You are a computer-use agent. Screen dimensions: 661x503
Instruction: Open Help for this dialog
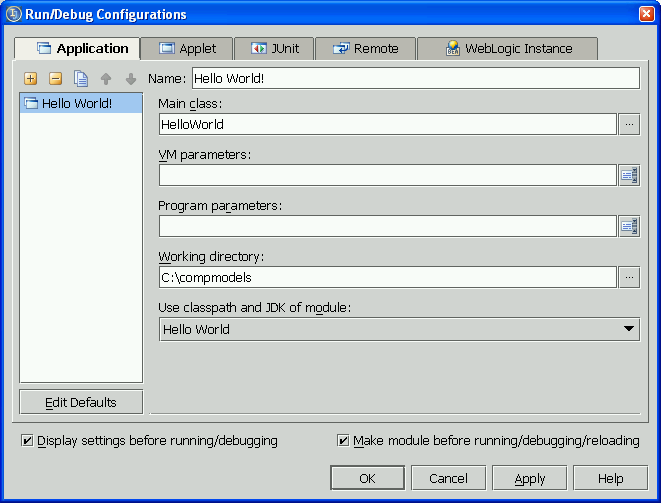pyautogui.click(x=610, y=478)
